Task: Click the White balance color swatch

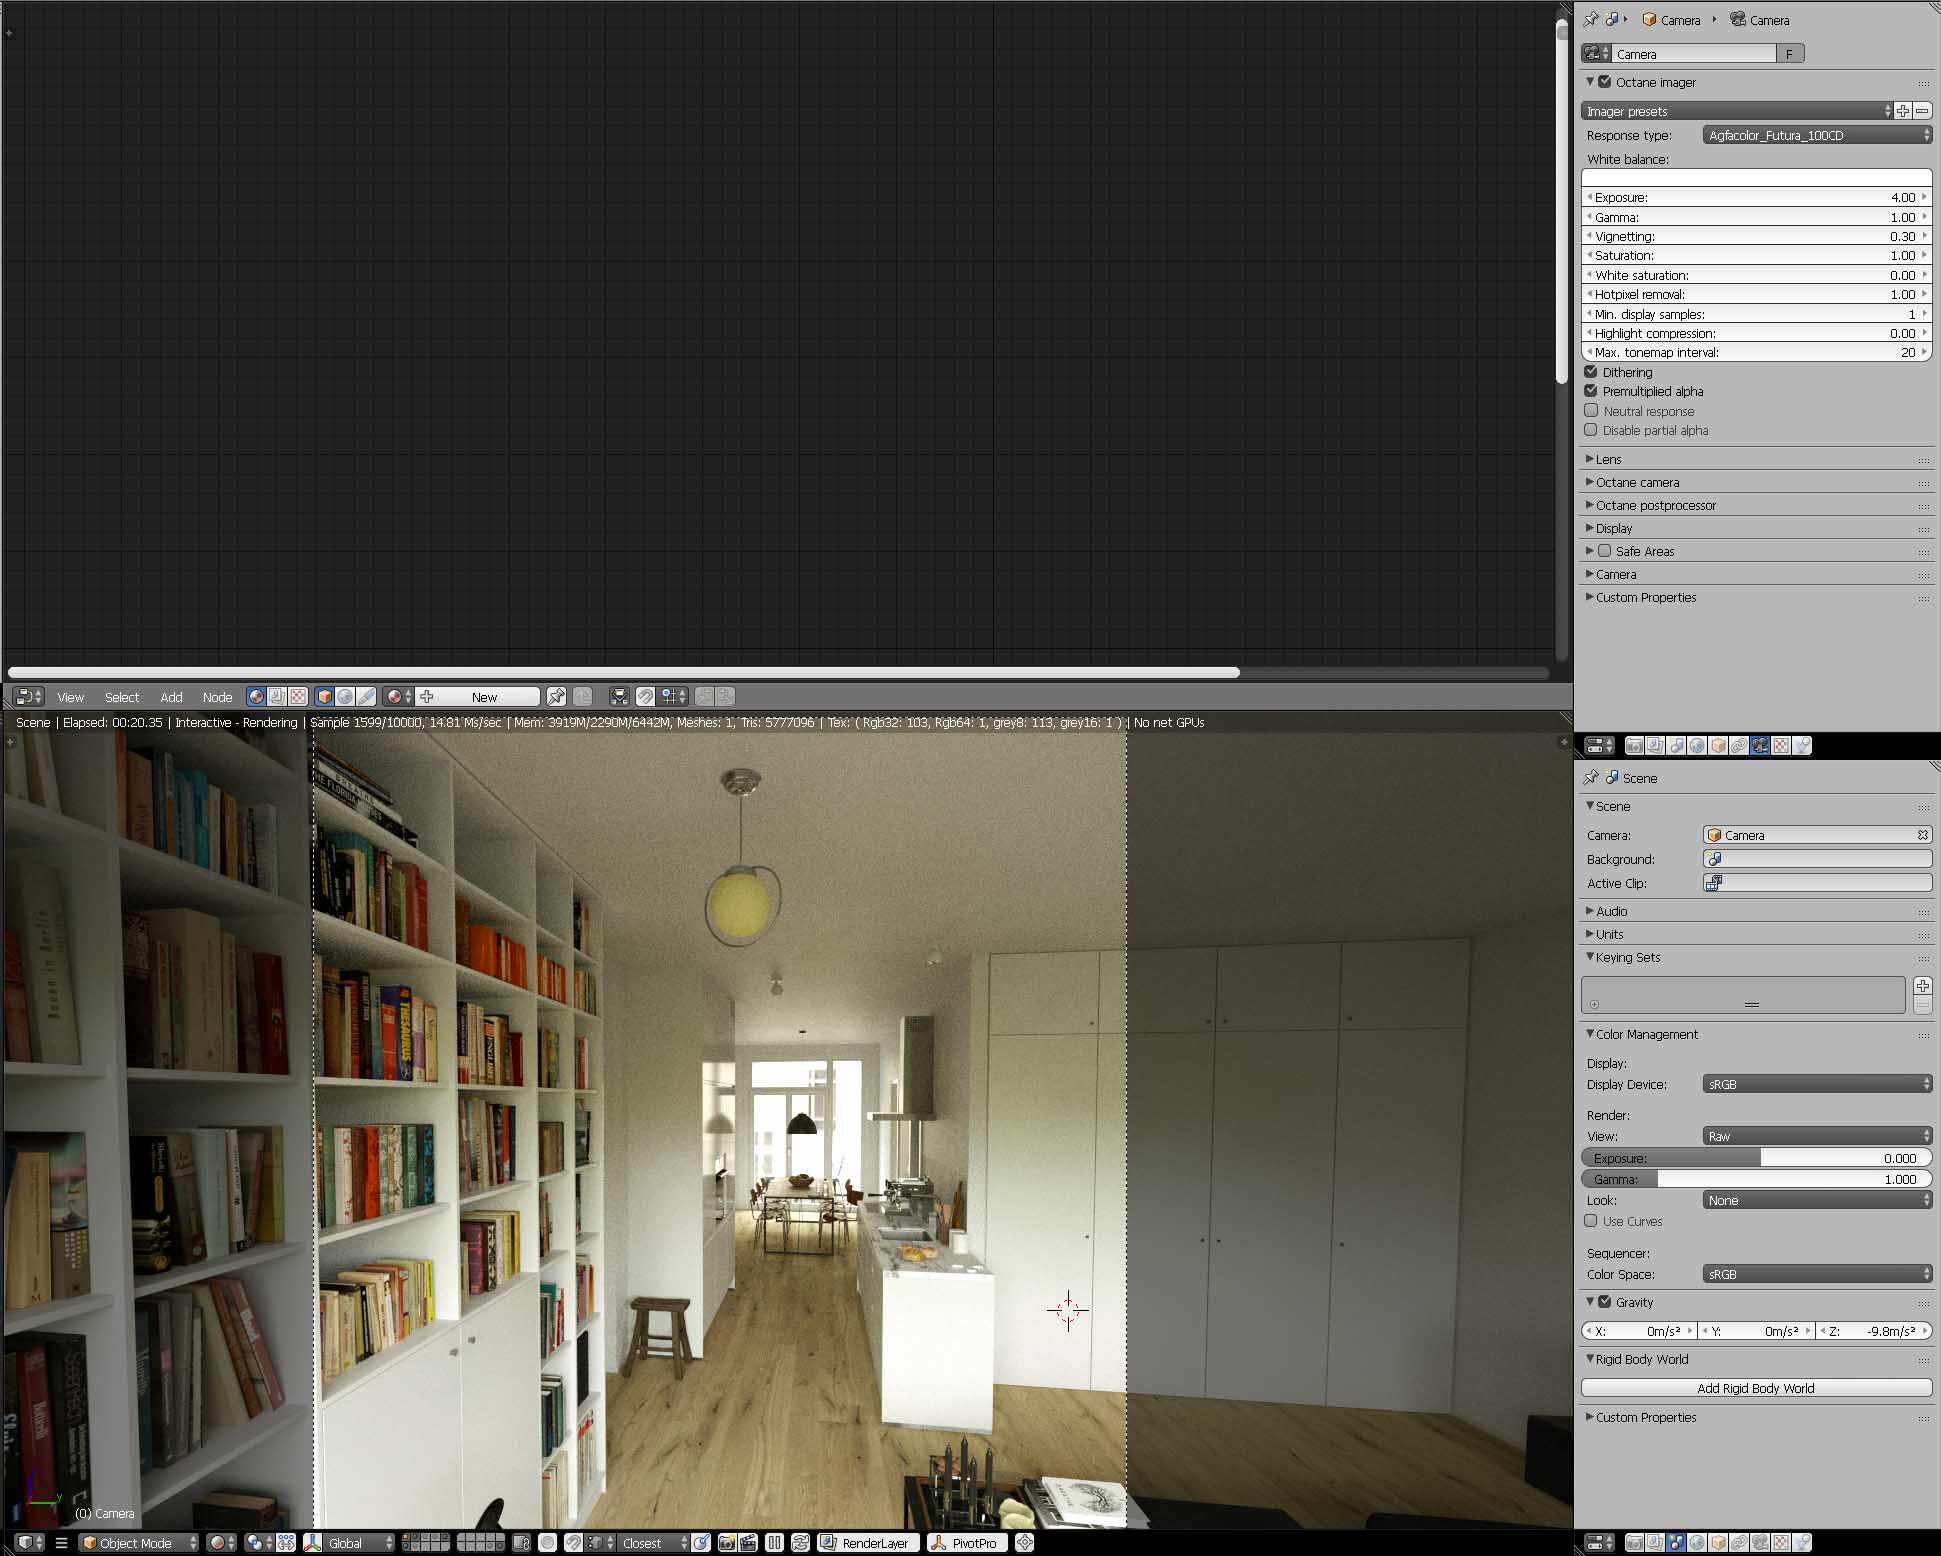Action: tap(1755, 178)
